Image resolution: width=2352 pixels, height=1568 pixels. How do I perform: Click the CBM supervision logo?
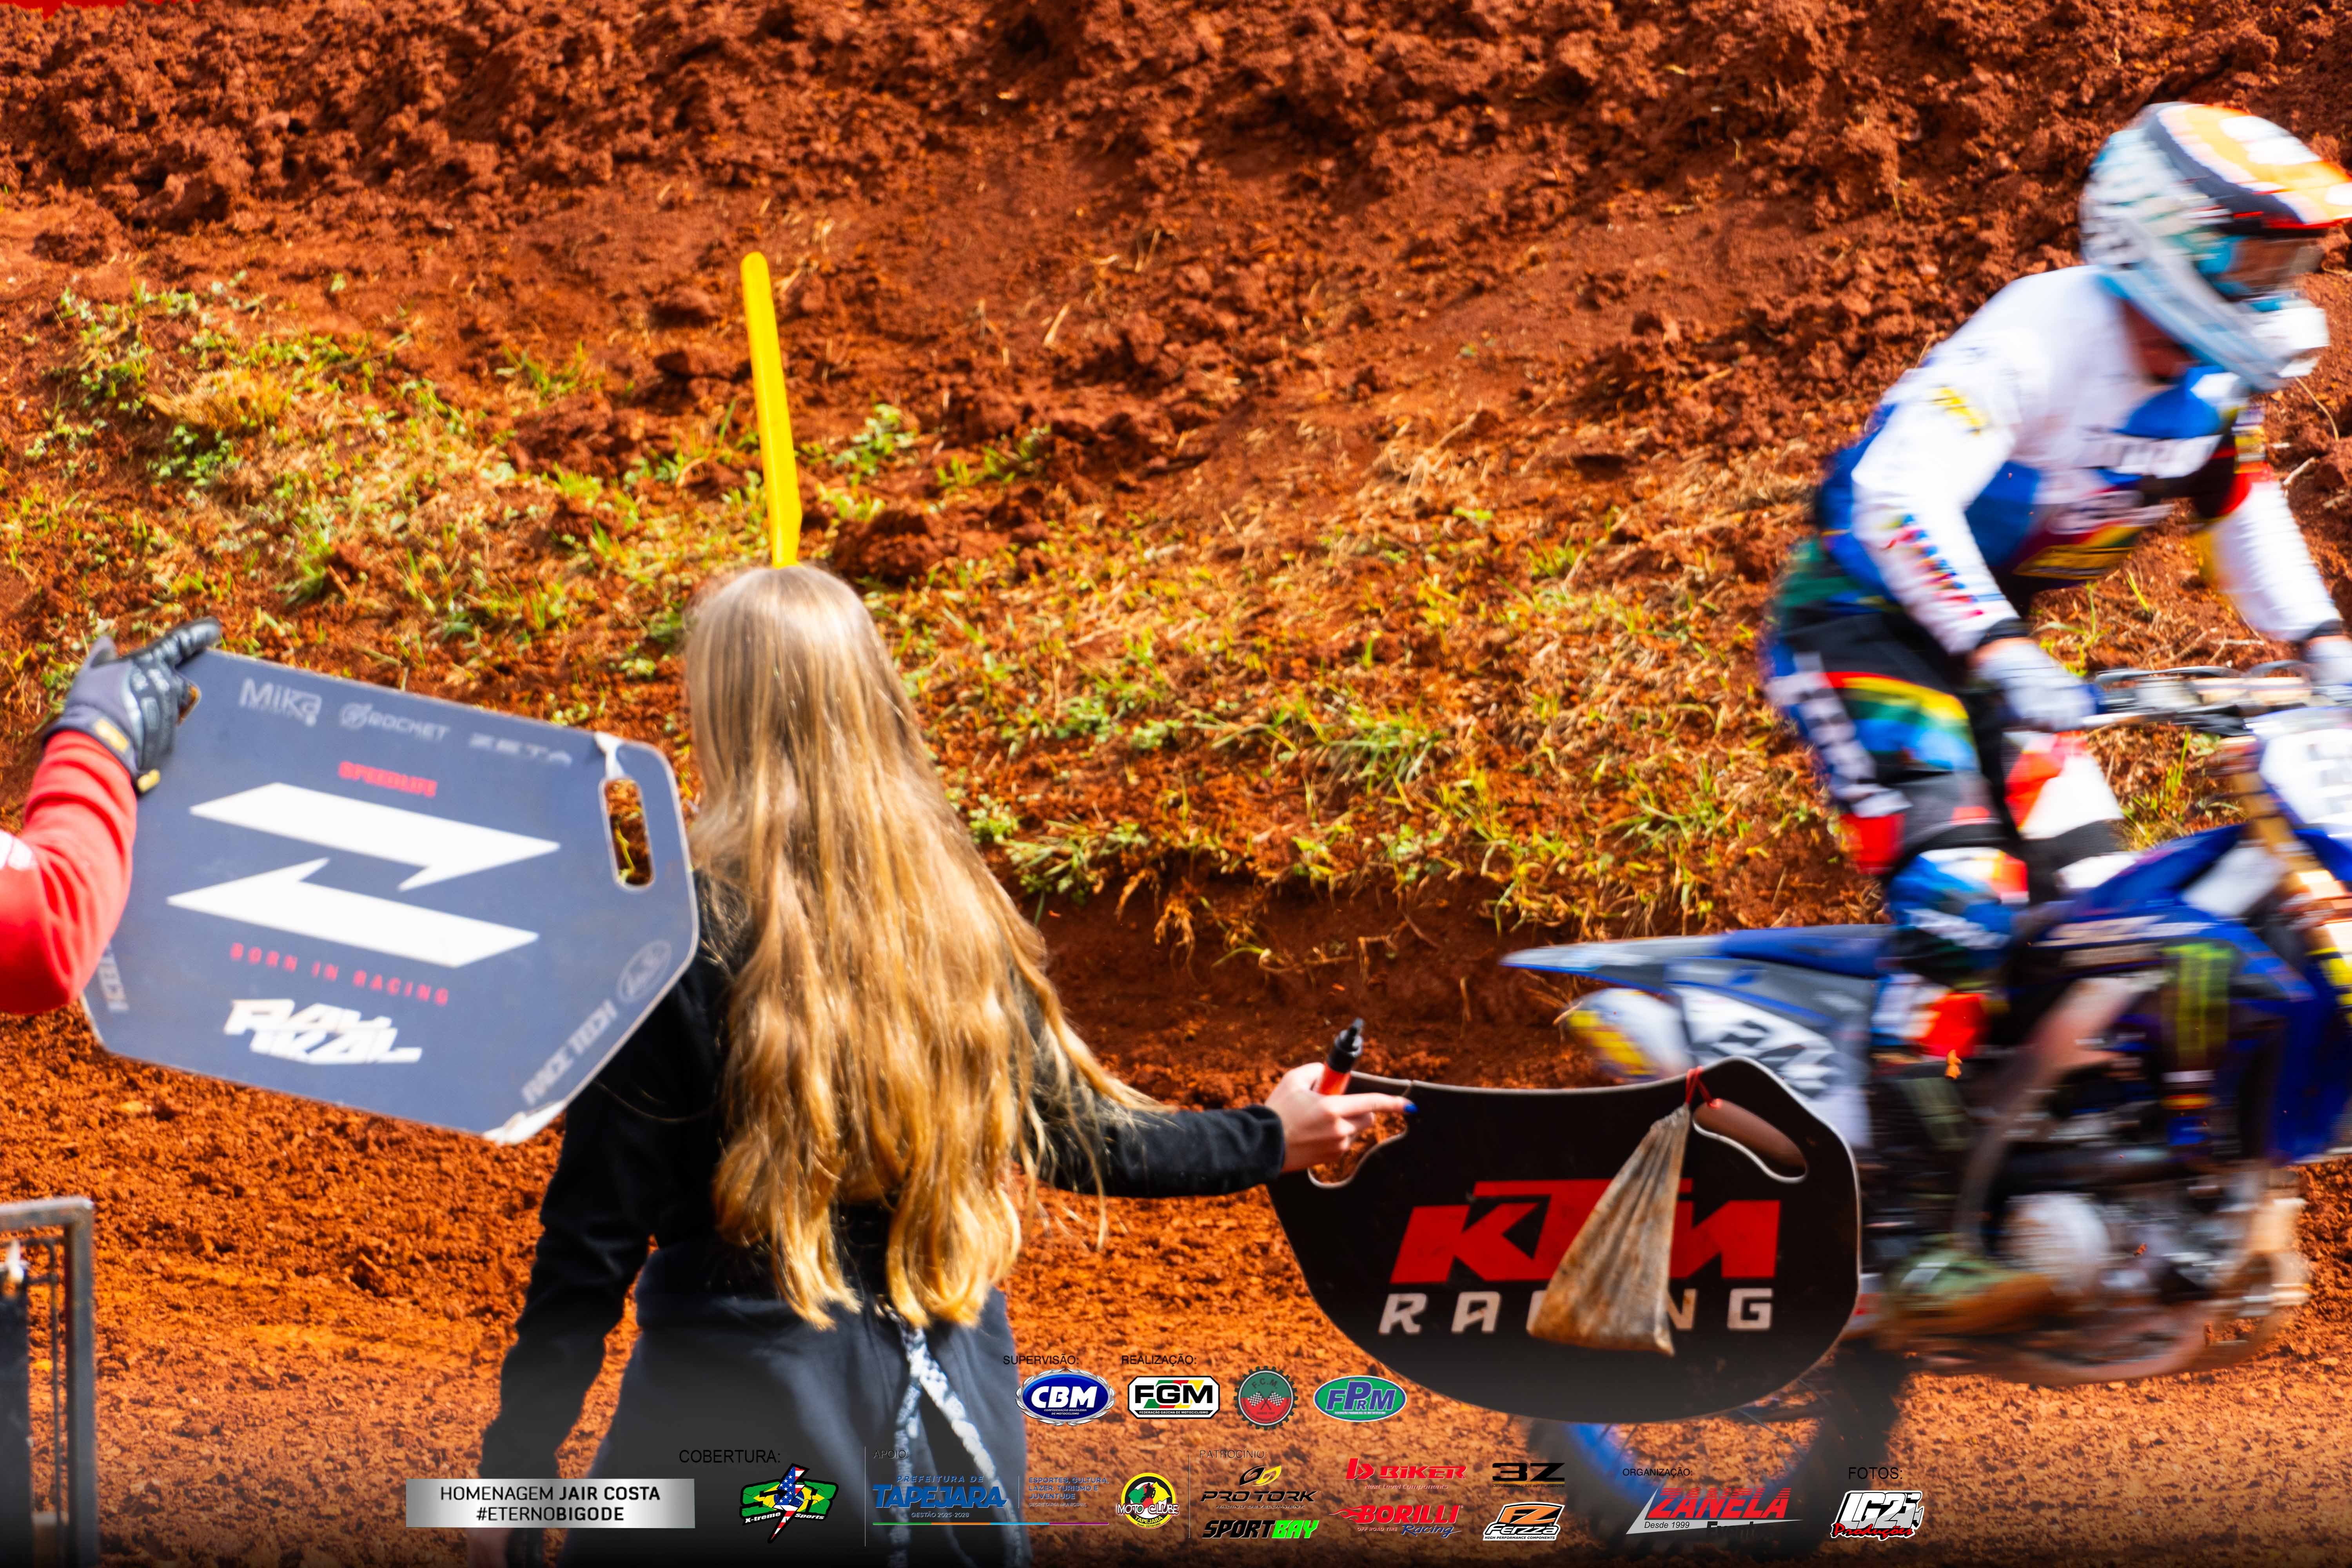[1065, 1397]
